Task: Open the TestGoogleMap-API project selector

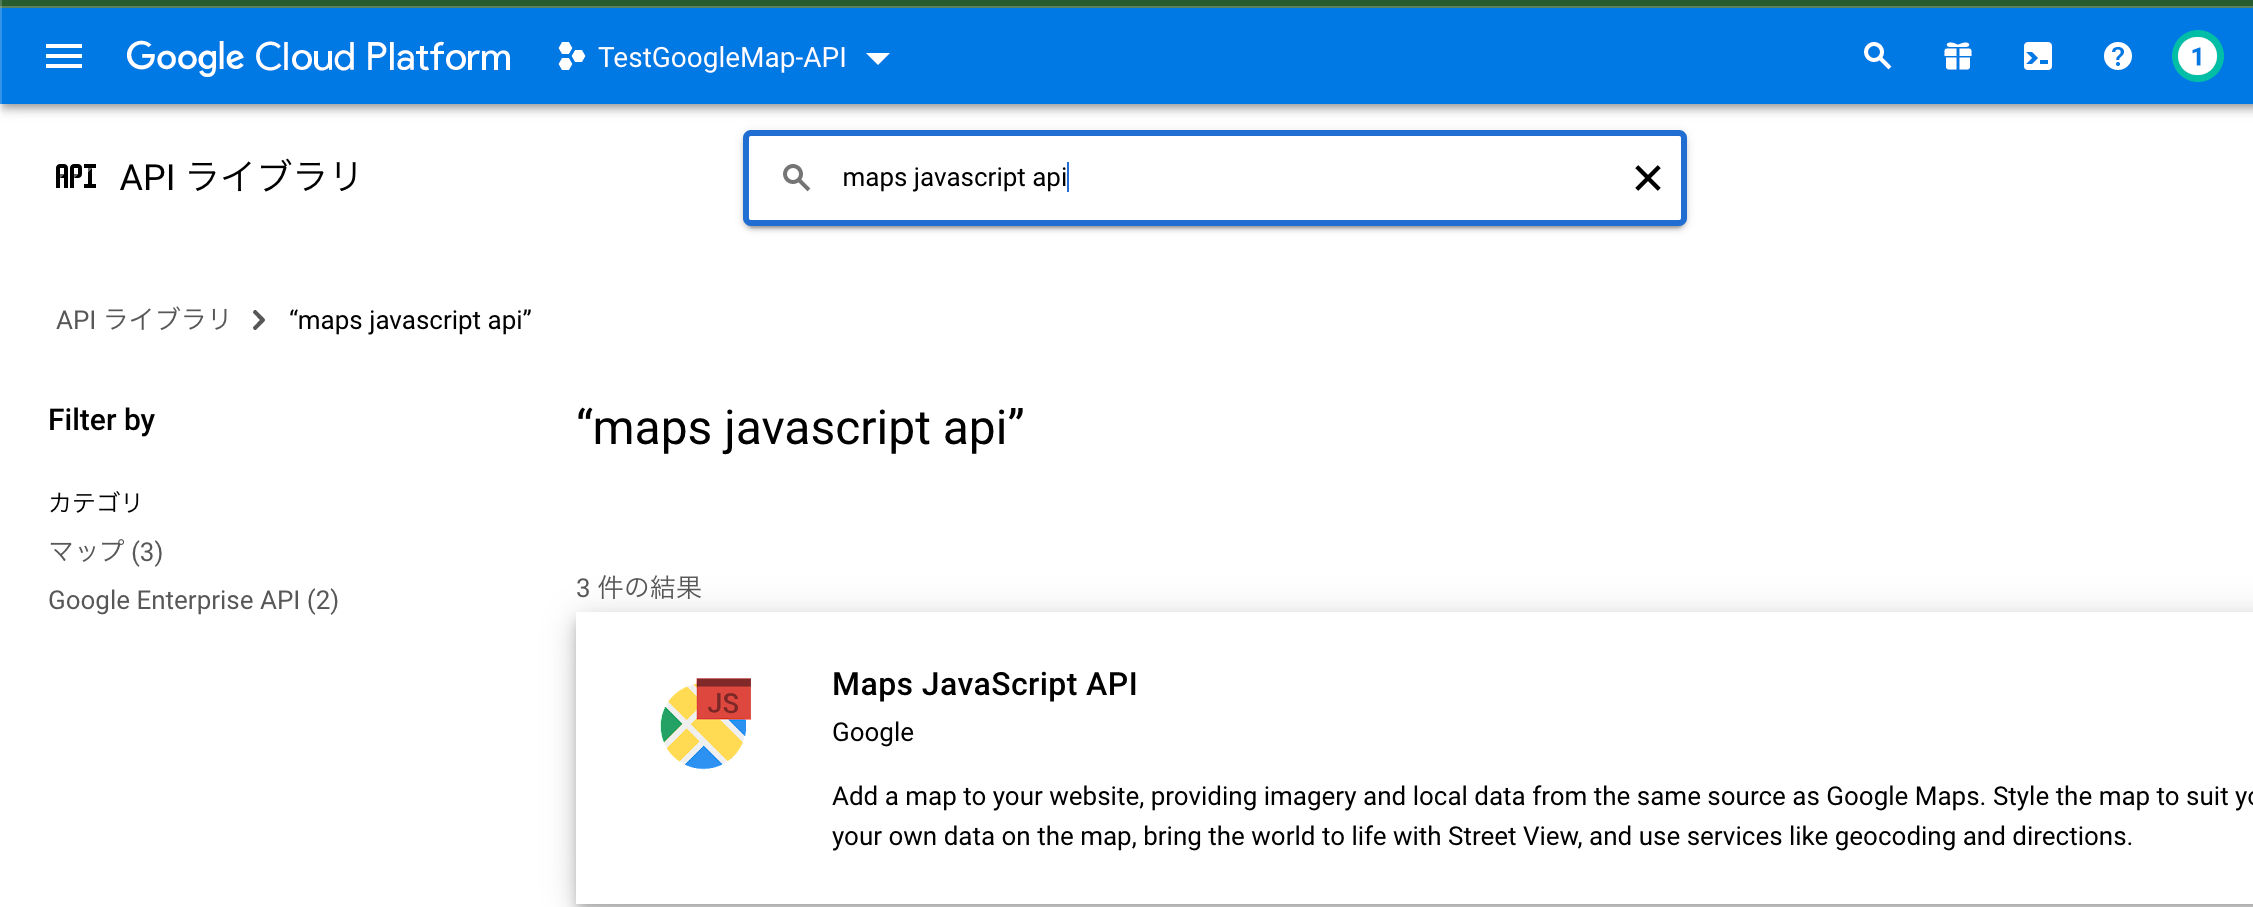Action: pos(724,57)
